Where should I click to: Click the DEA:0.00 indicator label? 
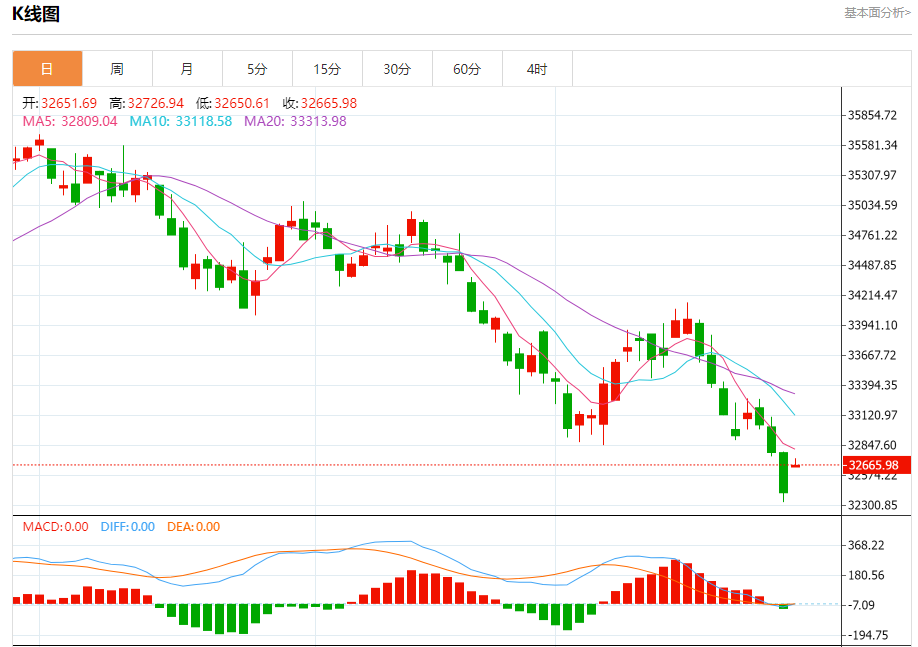click(194, 526)
